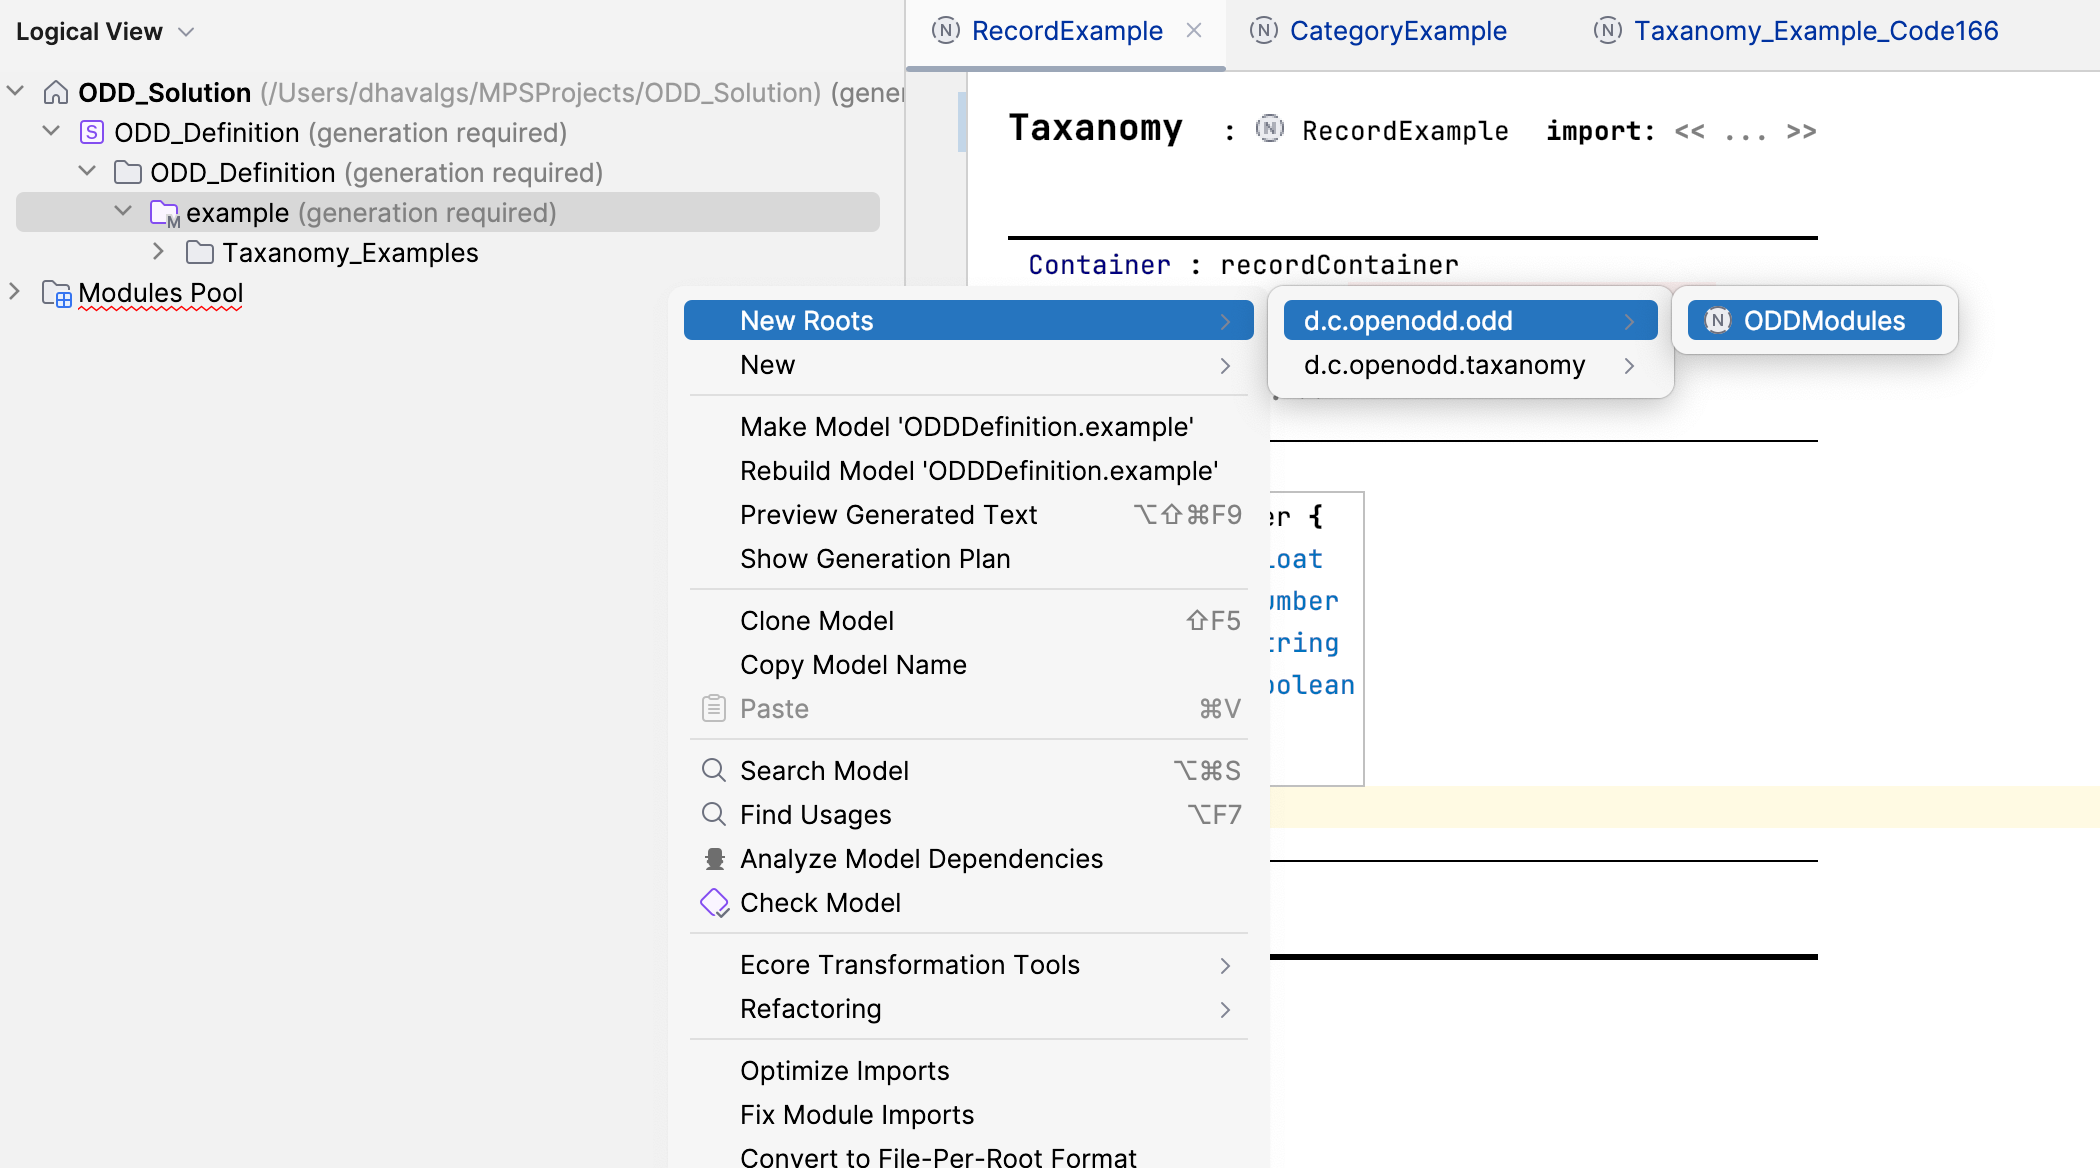This screenshot has height=1168, width=2100.
Task: Expand the Modules Pool node
Action: pyautogui.click(x=14, y=292)
